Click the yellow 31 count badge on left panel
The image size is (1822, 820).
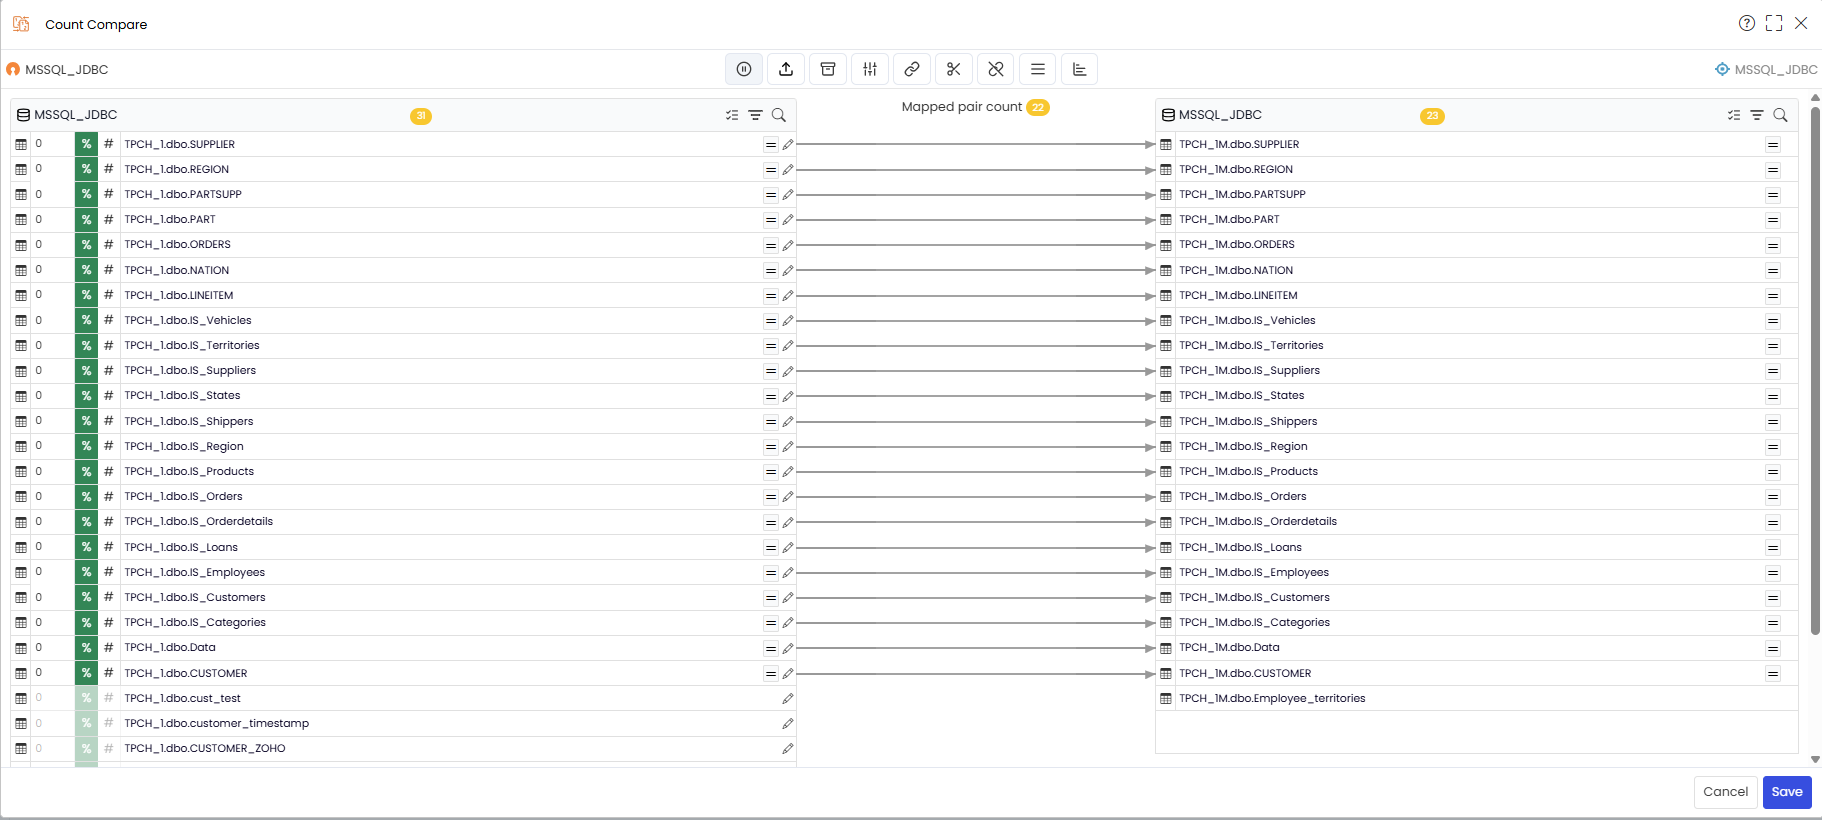point(421,116)
